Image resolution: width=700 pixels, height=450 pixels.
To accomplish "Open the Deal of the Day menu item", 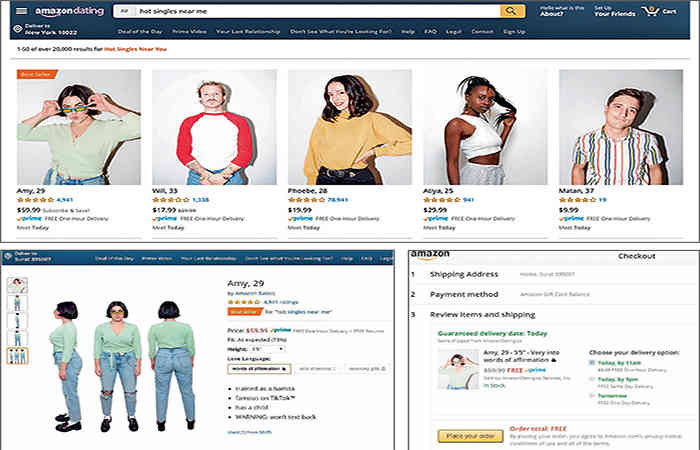I will pyautogui.click(x=140, y=32).
